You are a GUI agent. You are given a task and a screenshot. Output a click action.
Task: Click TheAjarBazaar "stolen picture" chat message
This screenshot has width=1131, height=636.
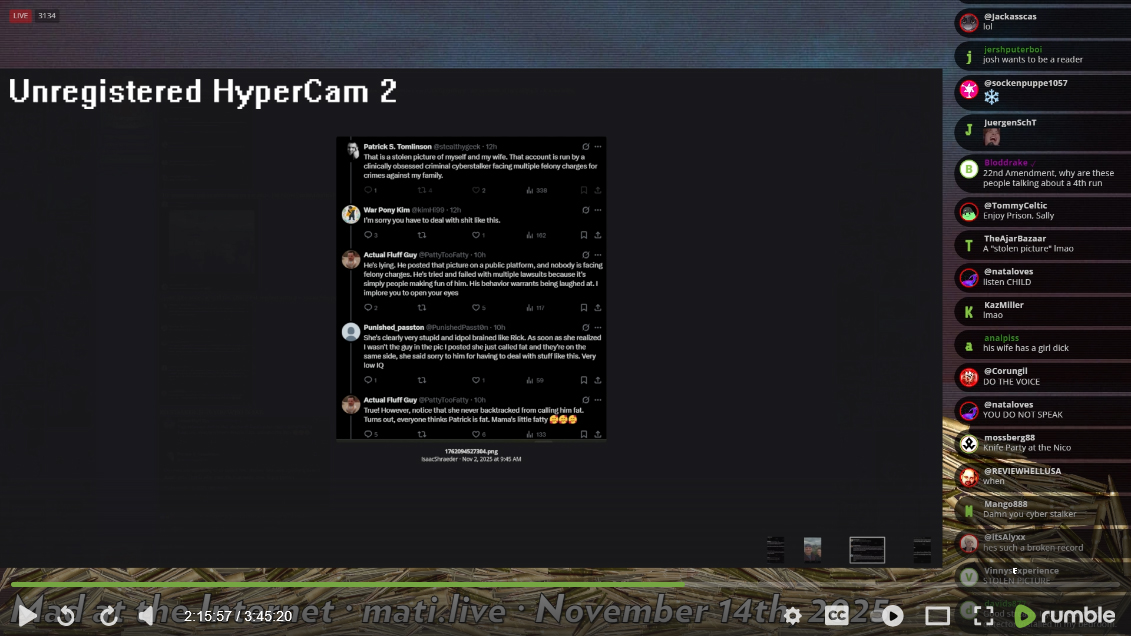tap(1028, 249)
